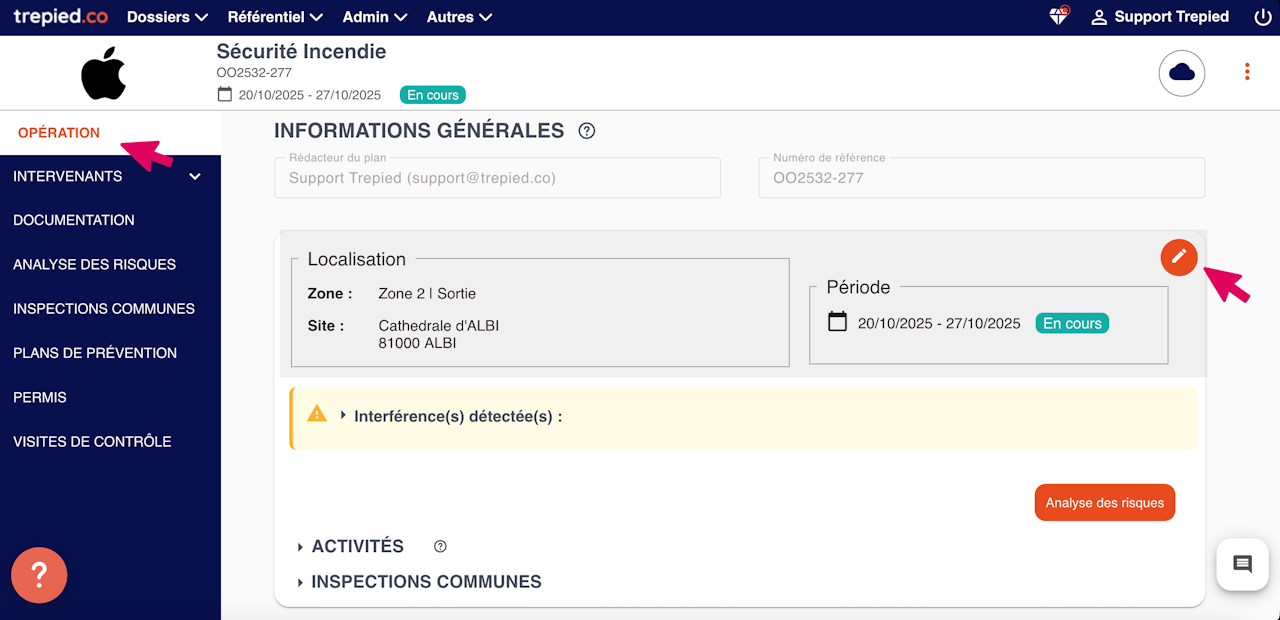
Task: Click the Numéro de référence field
Action: [981, 178]
